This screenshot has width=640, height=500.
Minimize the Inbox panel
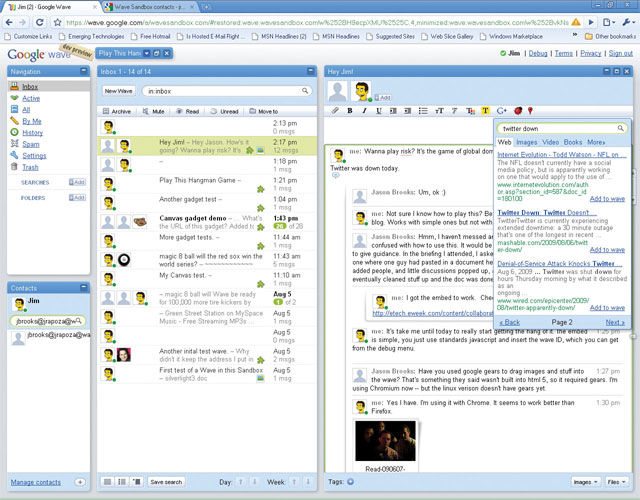(x=311, y=71)
